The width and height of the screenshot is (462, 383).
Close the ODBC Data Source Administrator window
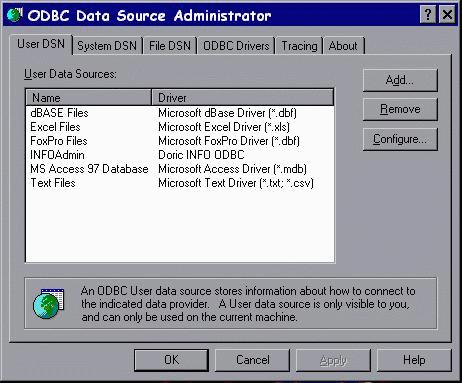[447, 15]
